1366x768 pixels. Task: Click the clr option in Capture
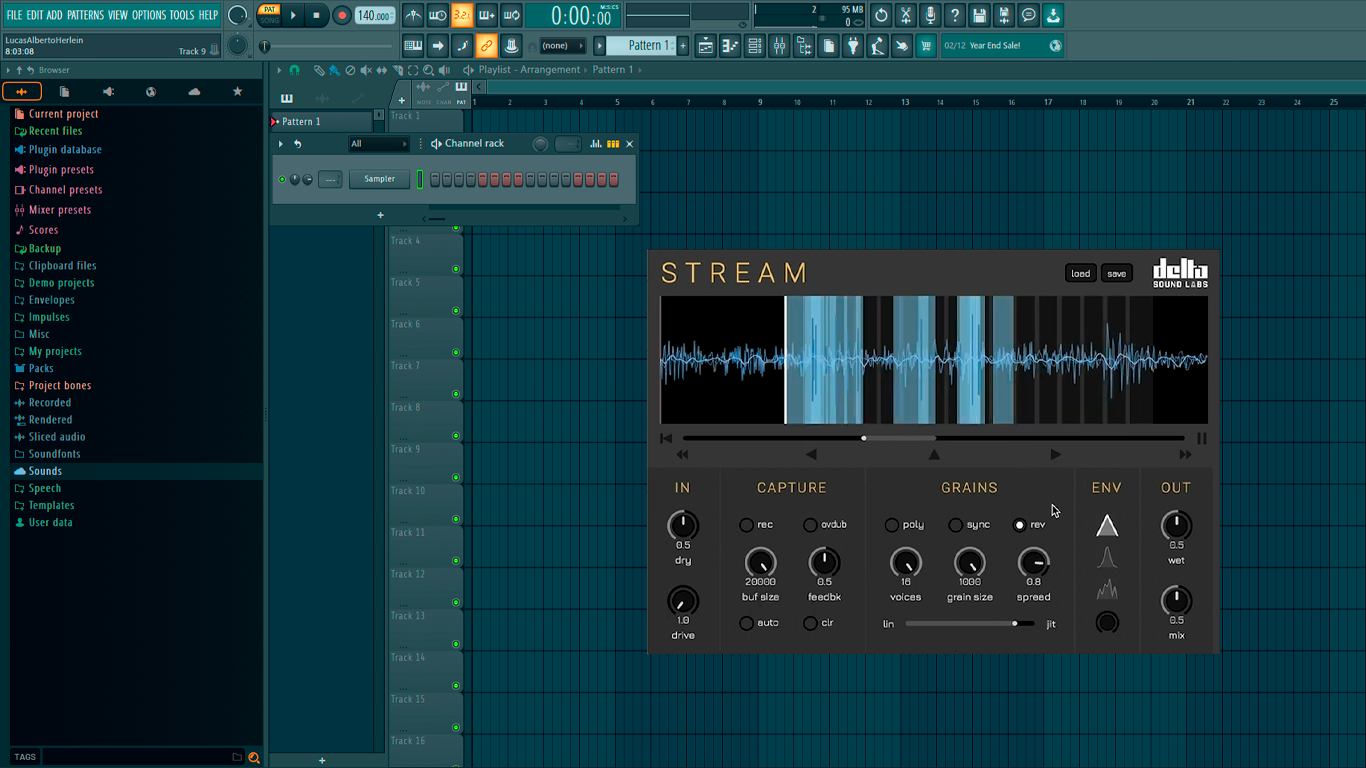pyautogui.click(x=810, y=623)
